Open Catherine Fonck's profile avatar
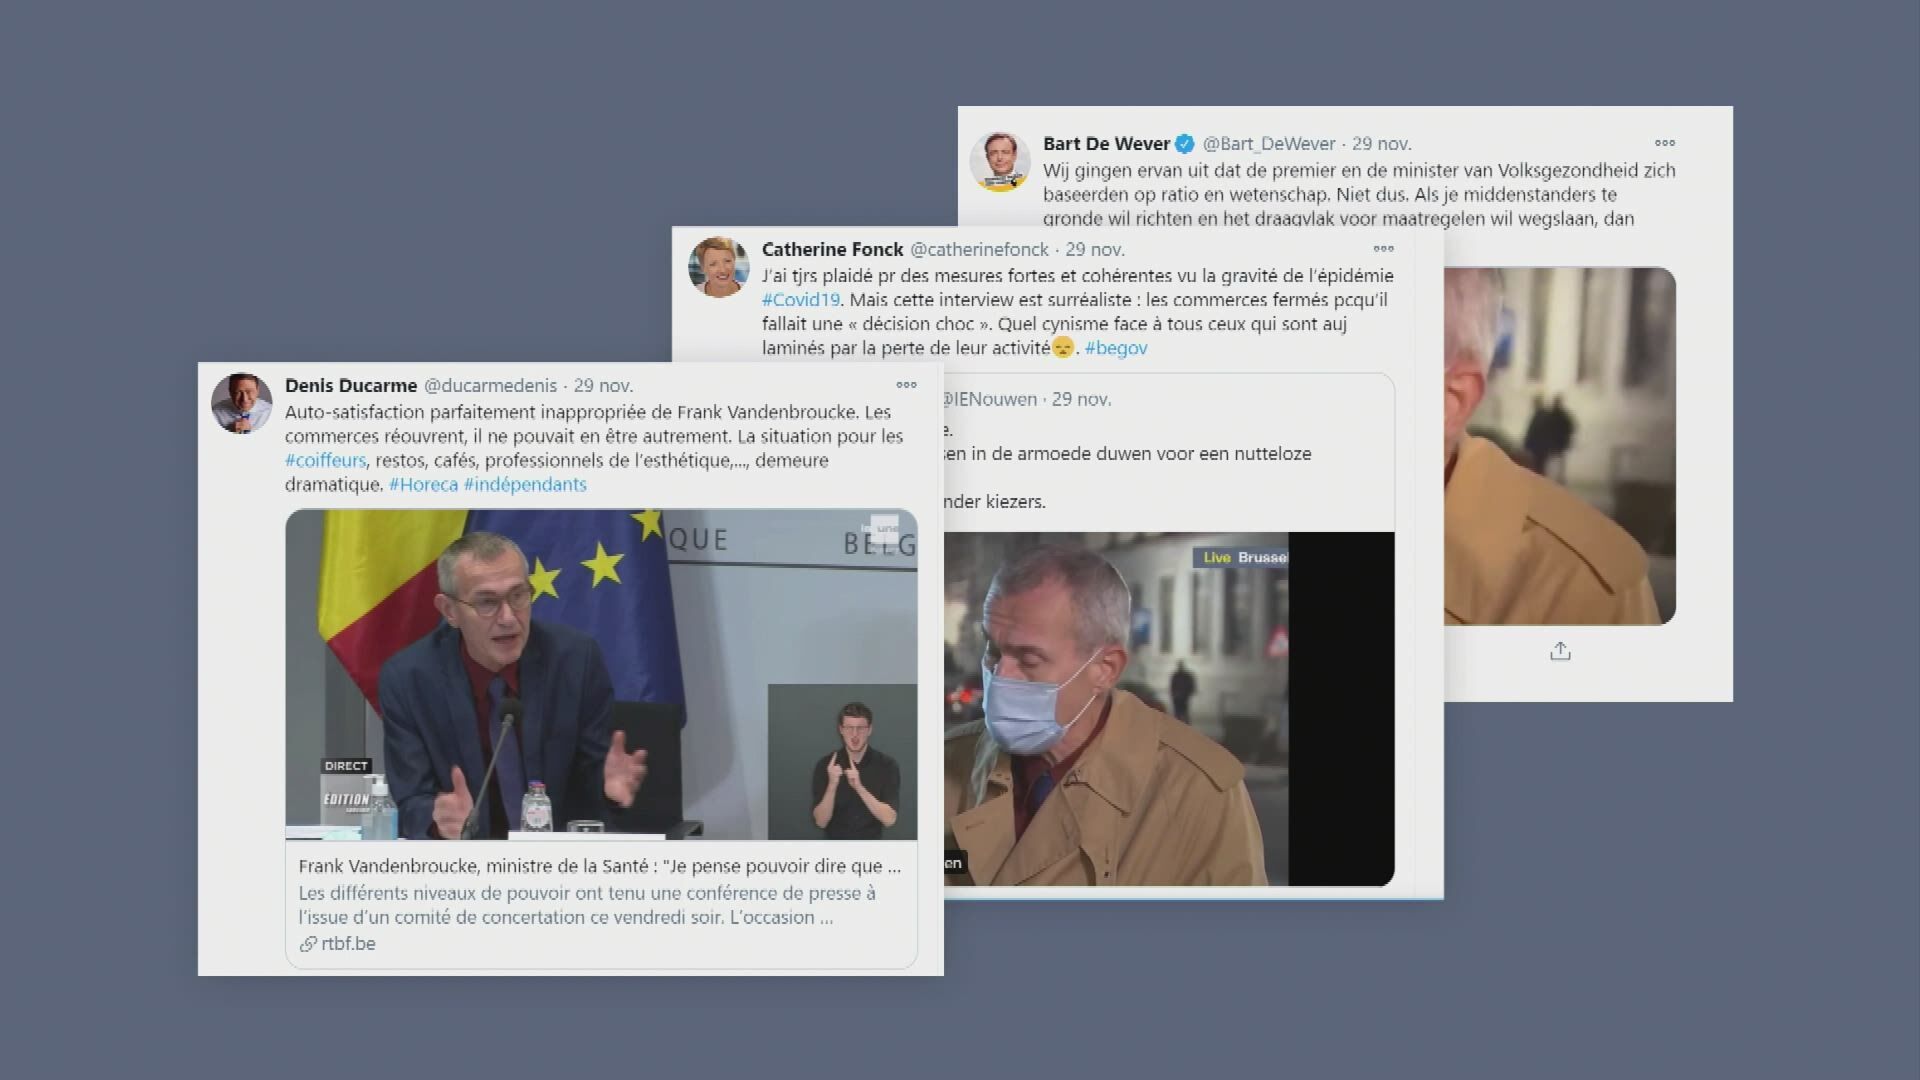Viewport: 1920px width, 1080px height. tap(719, 267)
